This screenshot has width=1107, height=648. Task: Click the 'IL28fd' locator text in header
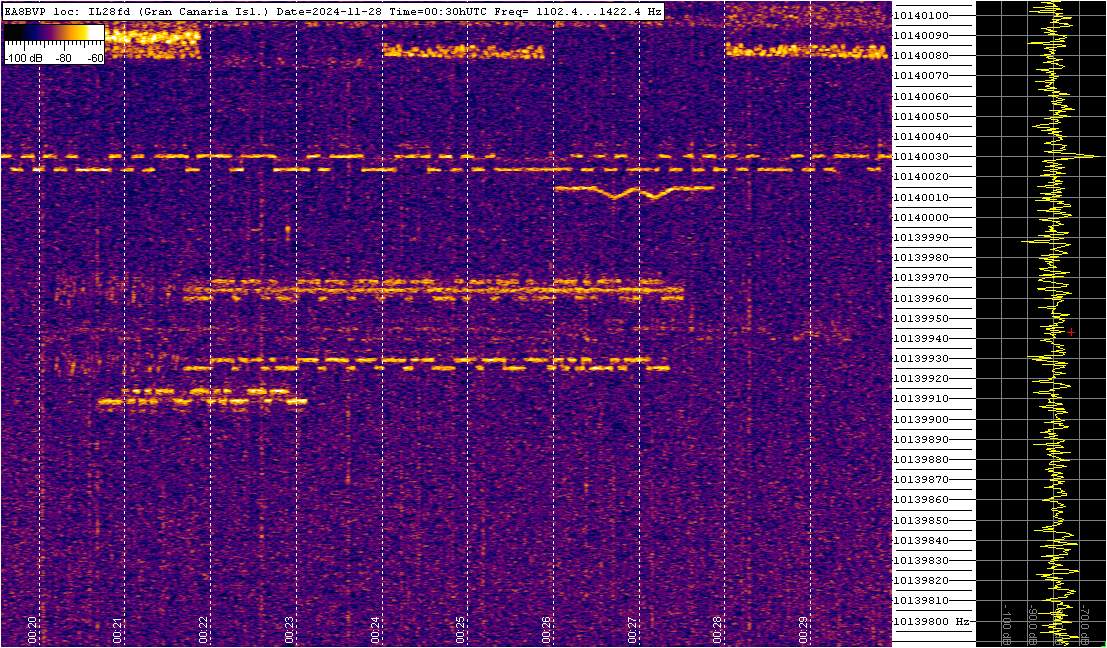[108, 11]
